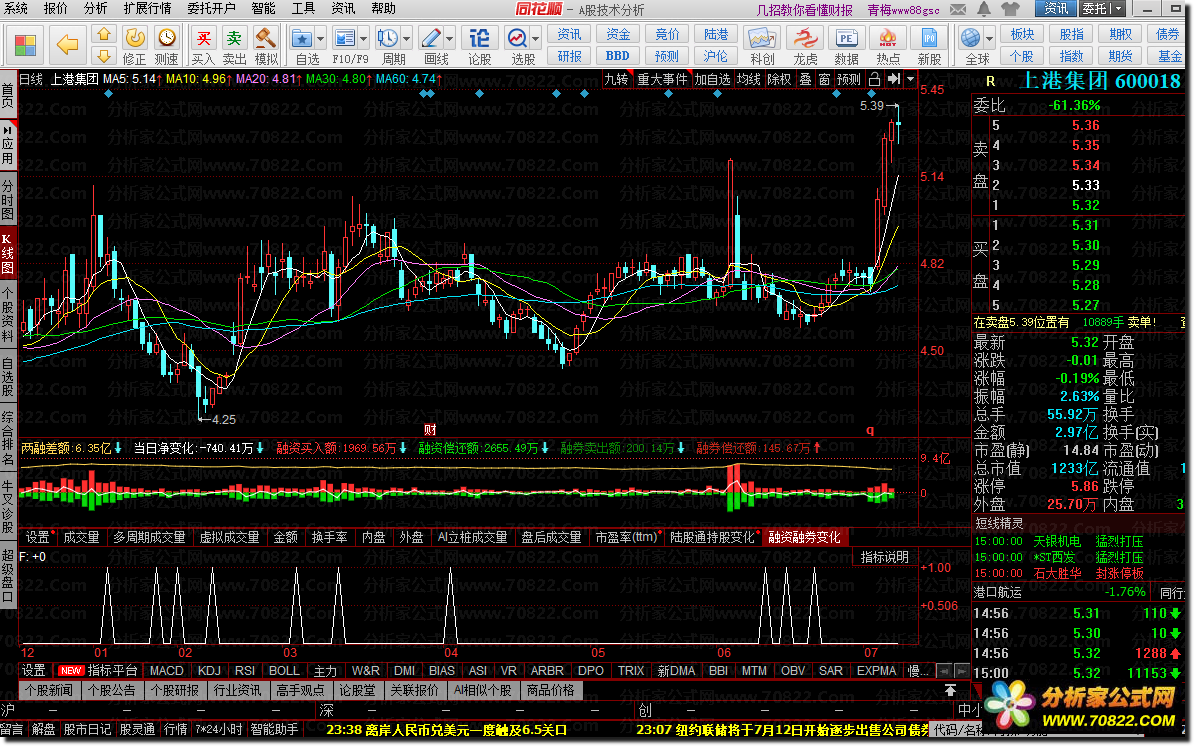Expand the 全球 globe dropdown arrow
Viewport: 1195px width, 746px height.
(x=989, y=38)
